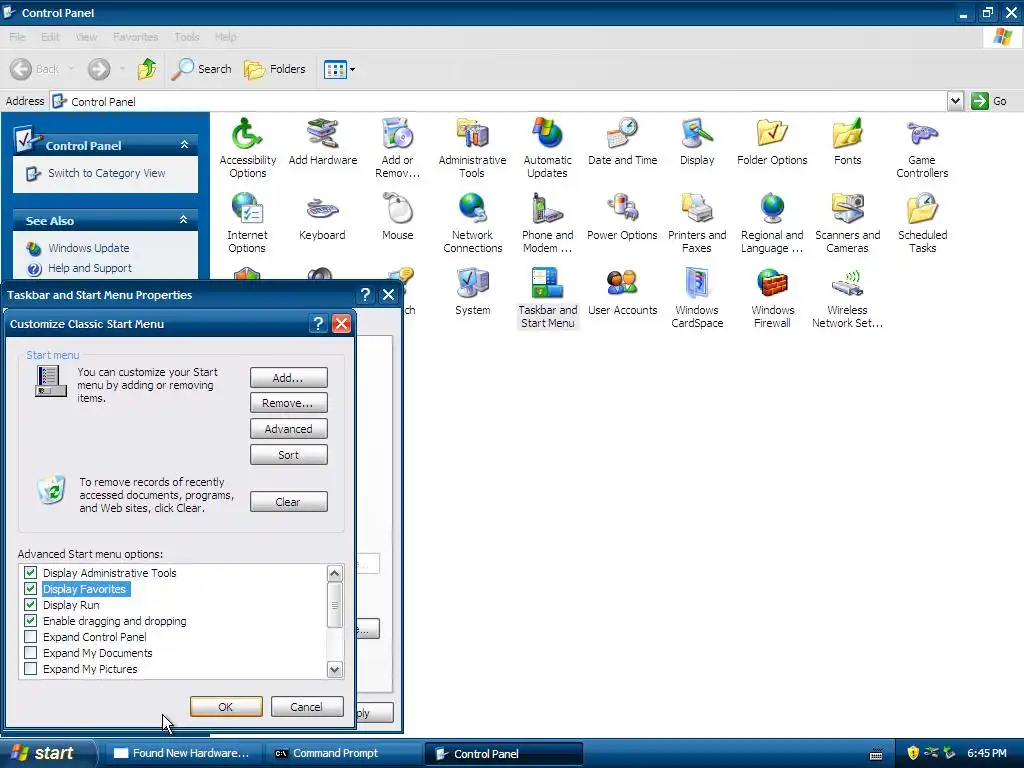Image resolution: width=1024 pixels, height=768 pixels.
Task: Open the File menu
Action: click(17, 37)
